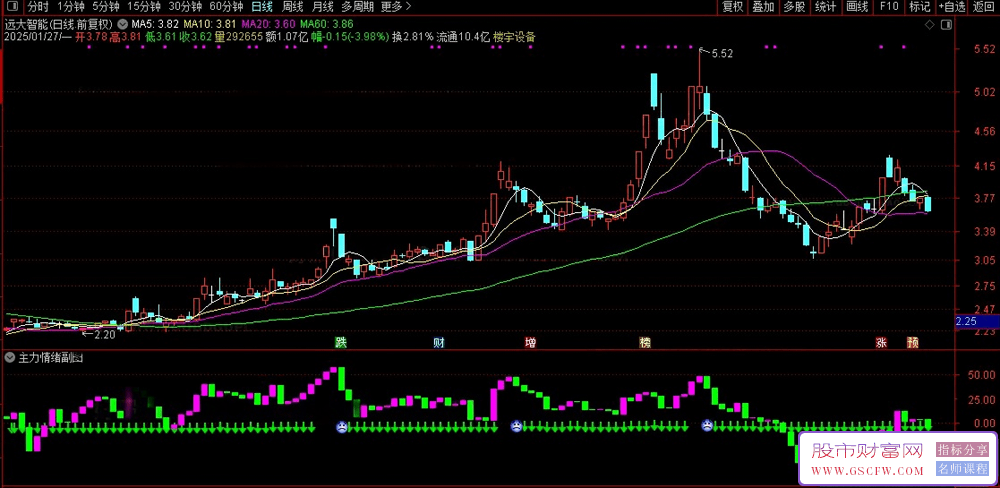
Task: Click the stock name 远大智能(日线 前复权)
Action: (x=58, y=25)
